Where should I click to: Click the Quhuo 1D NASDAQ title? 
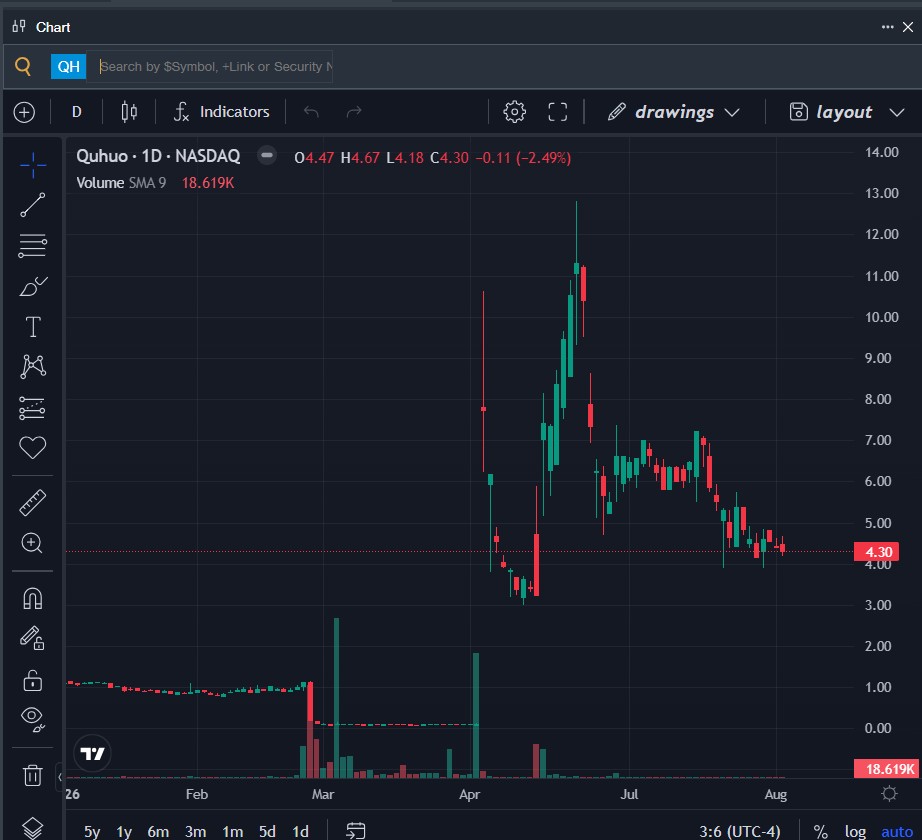(x=158, y=156)
